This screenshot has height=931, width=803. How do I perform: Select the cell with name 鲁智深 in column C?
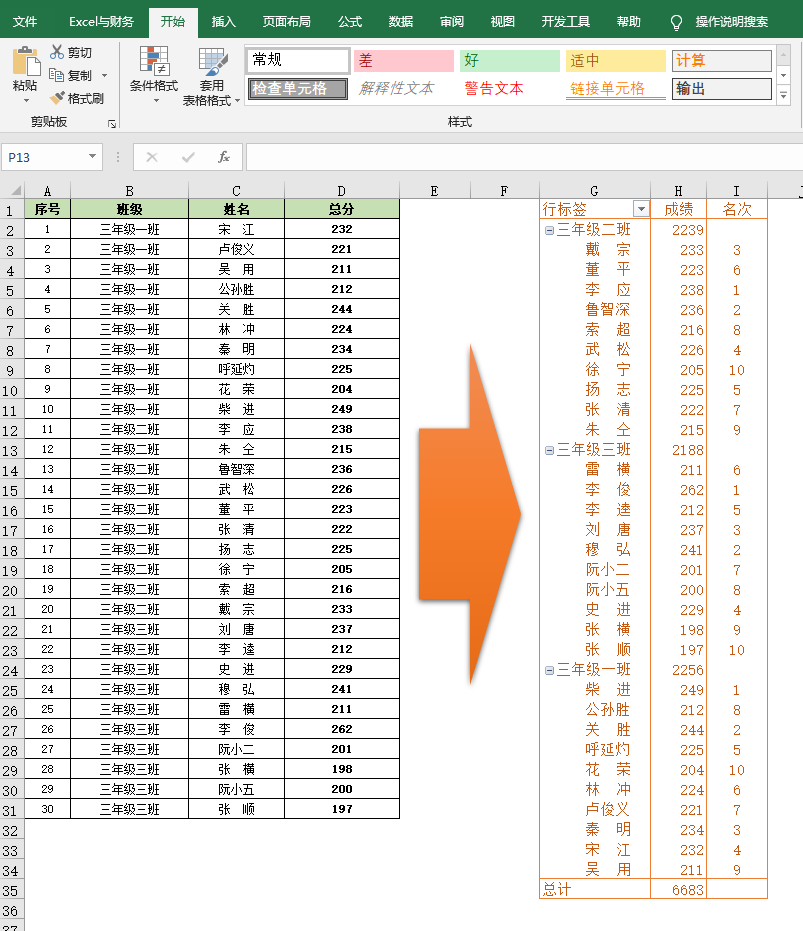click(x=236, y=470)
